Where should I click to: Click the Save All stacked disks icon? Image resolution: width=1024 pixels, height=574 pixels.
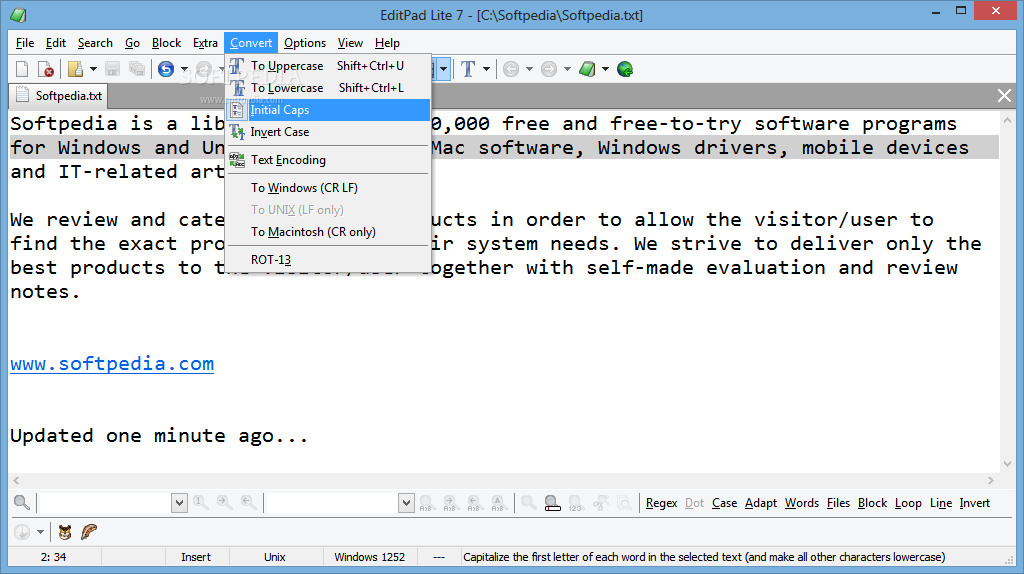136,69
